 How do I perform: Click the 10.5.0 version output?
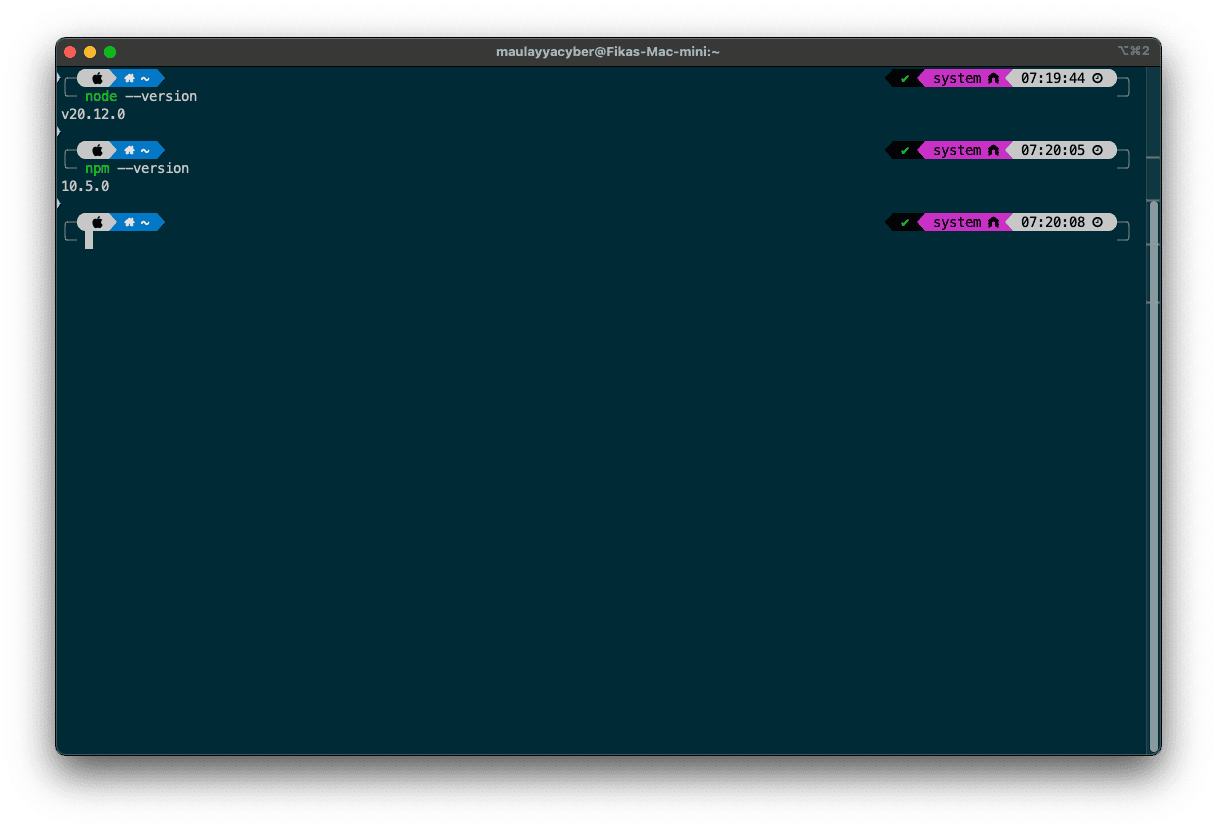click(x=85, y=186)
